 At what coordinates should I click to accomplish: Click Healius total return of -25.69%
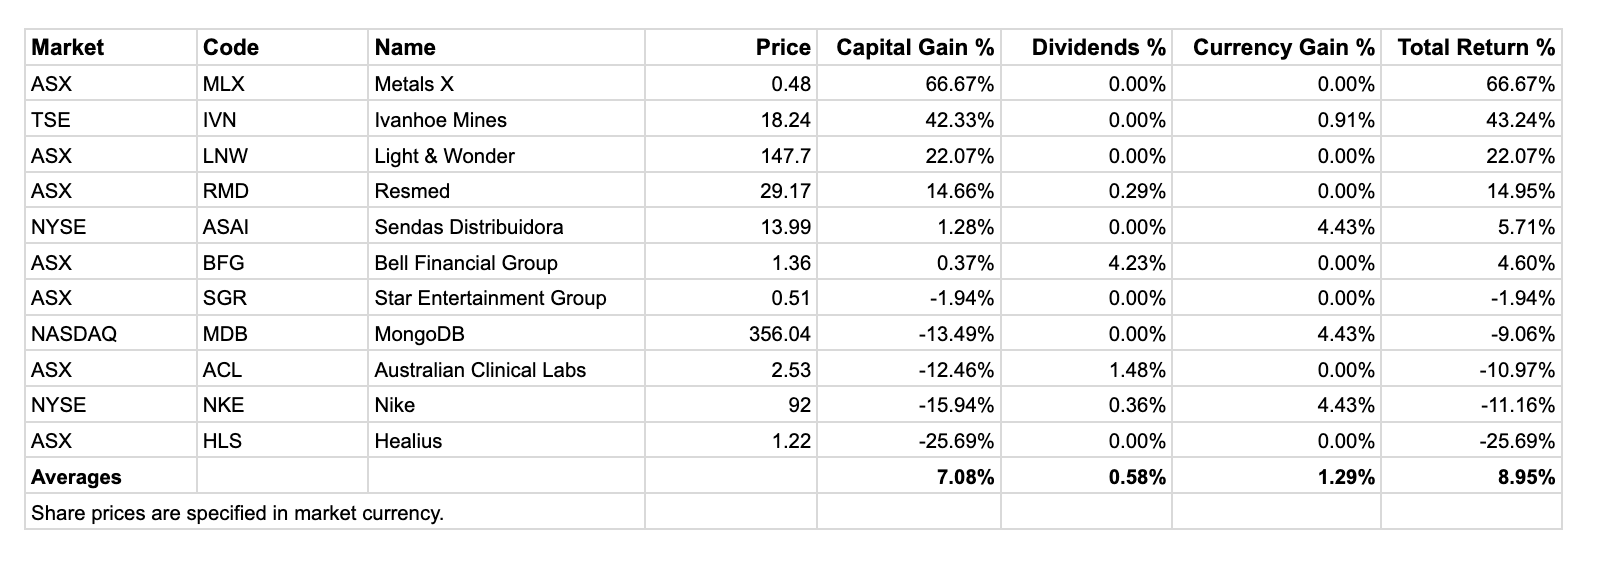pos(1517,441)
